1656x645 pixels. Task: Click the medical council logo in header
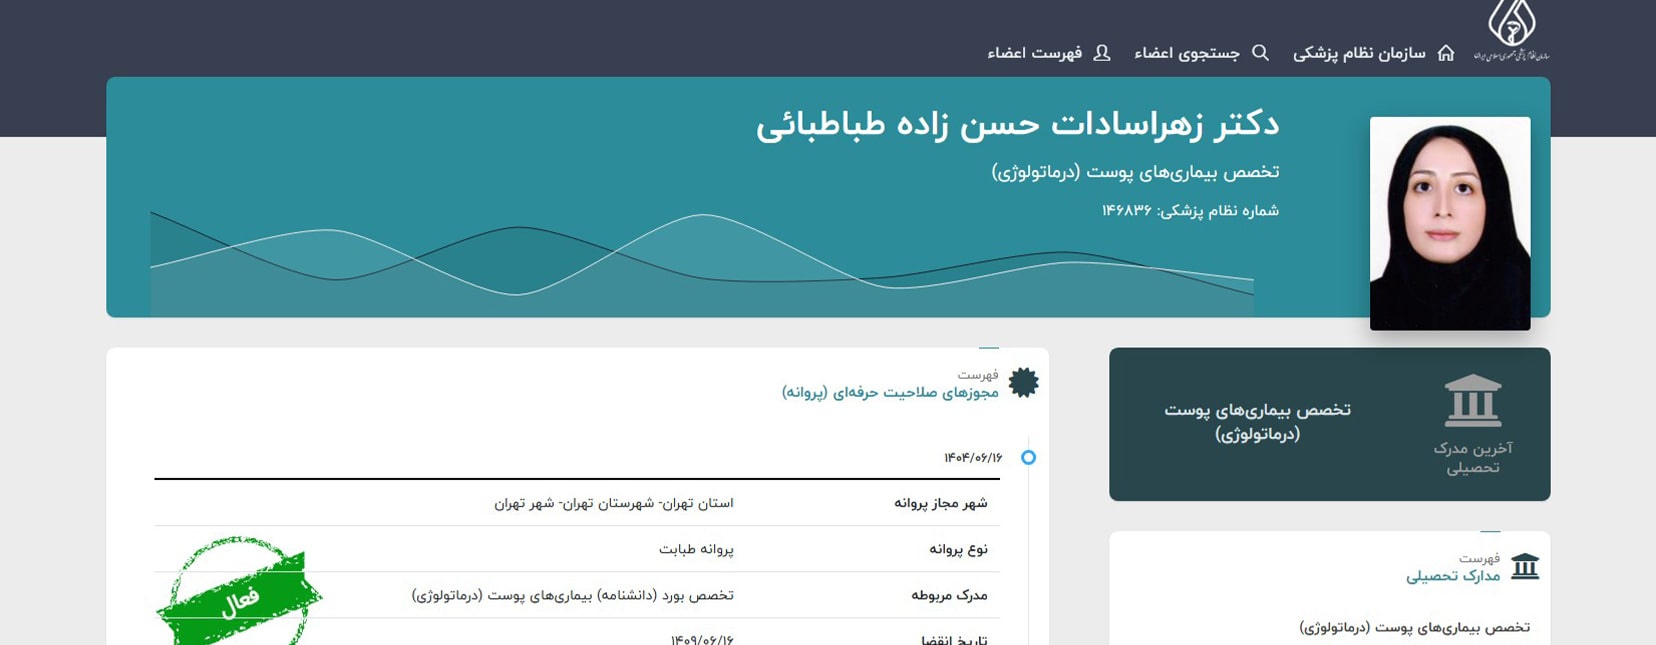pos(1511,30)
